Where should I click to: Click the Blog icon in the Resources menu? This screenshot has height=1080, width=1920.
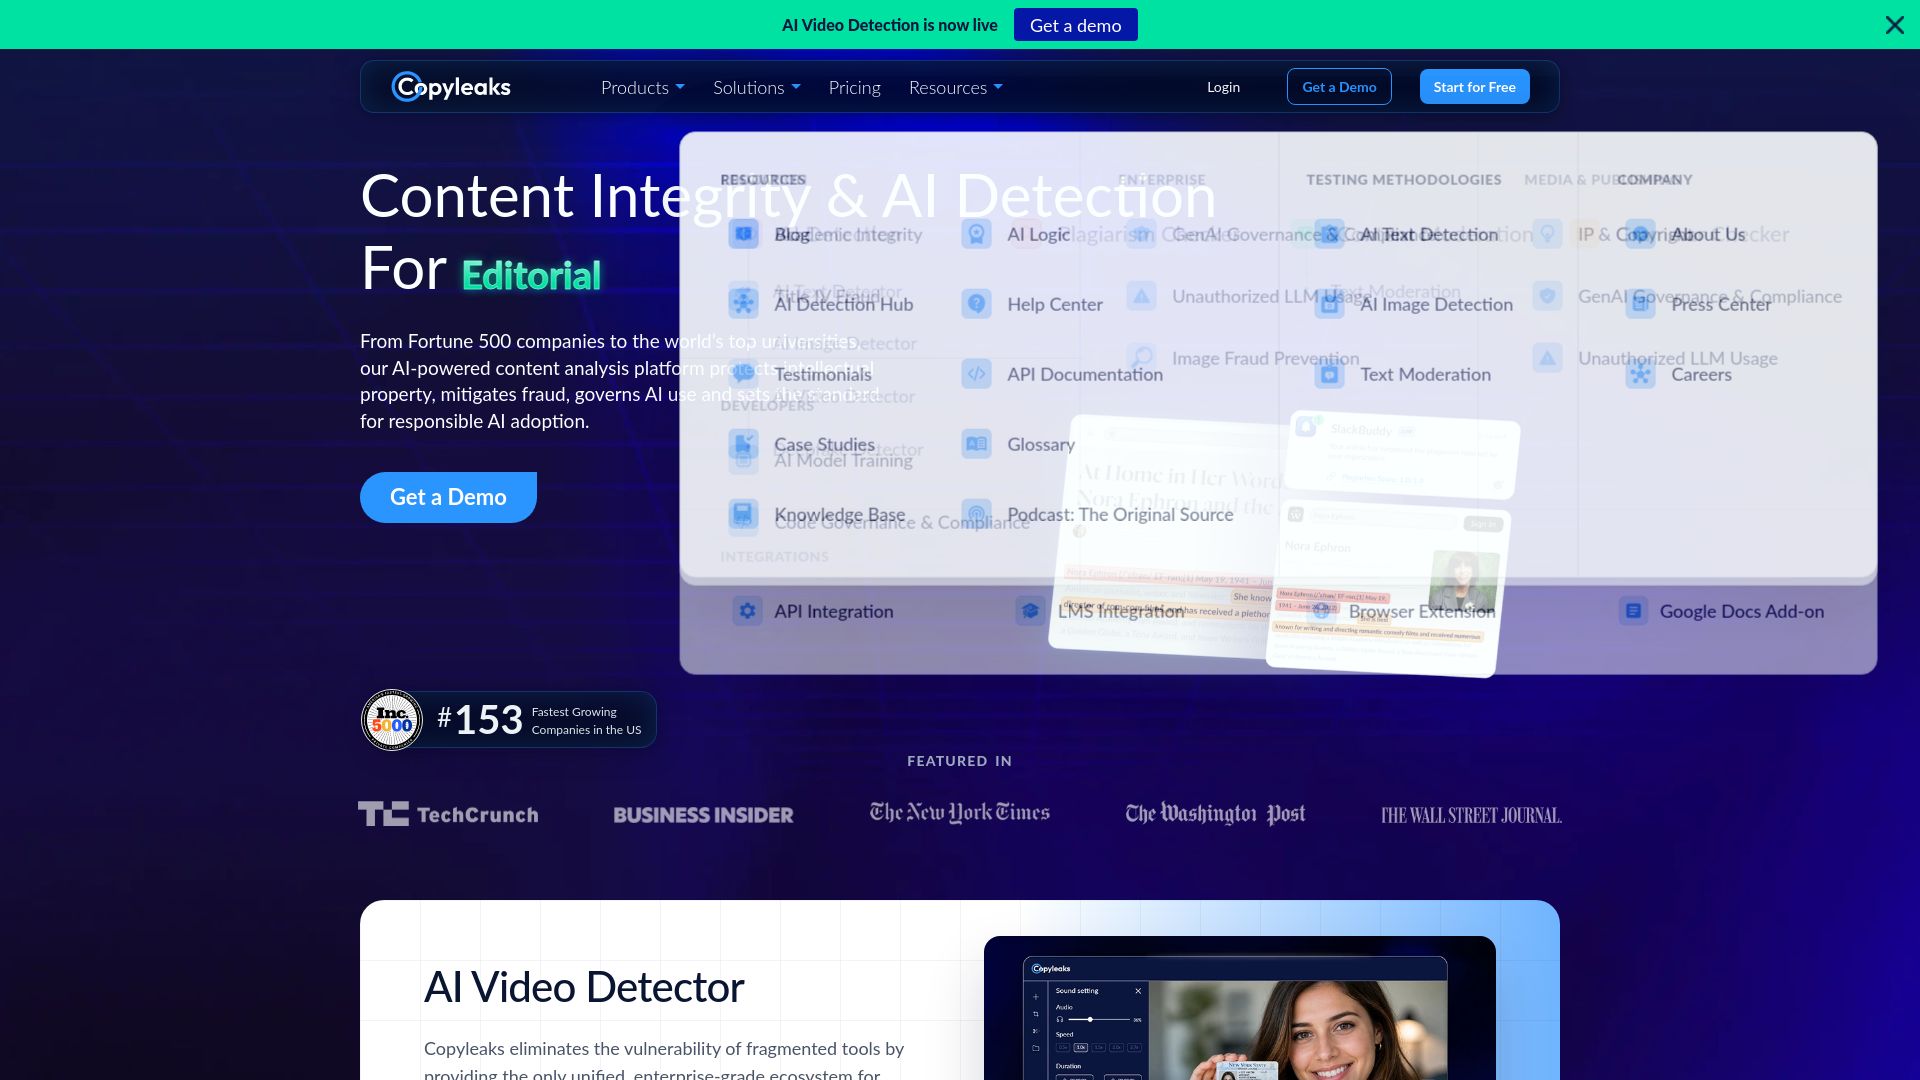[743, 234]
